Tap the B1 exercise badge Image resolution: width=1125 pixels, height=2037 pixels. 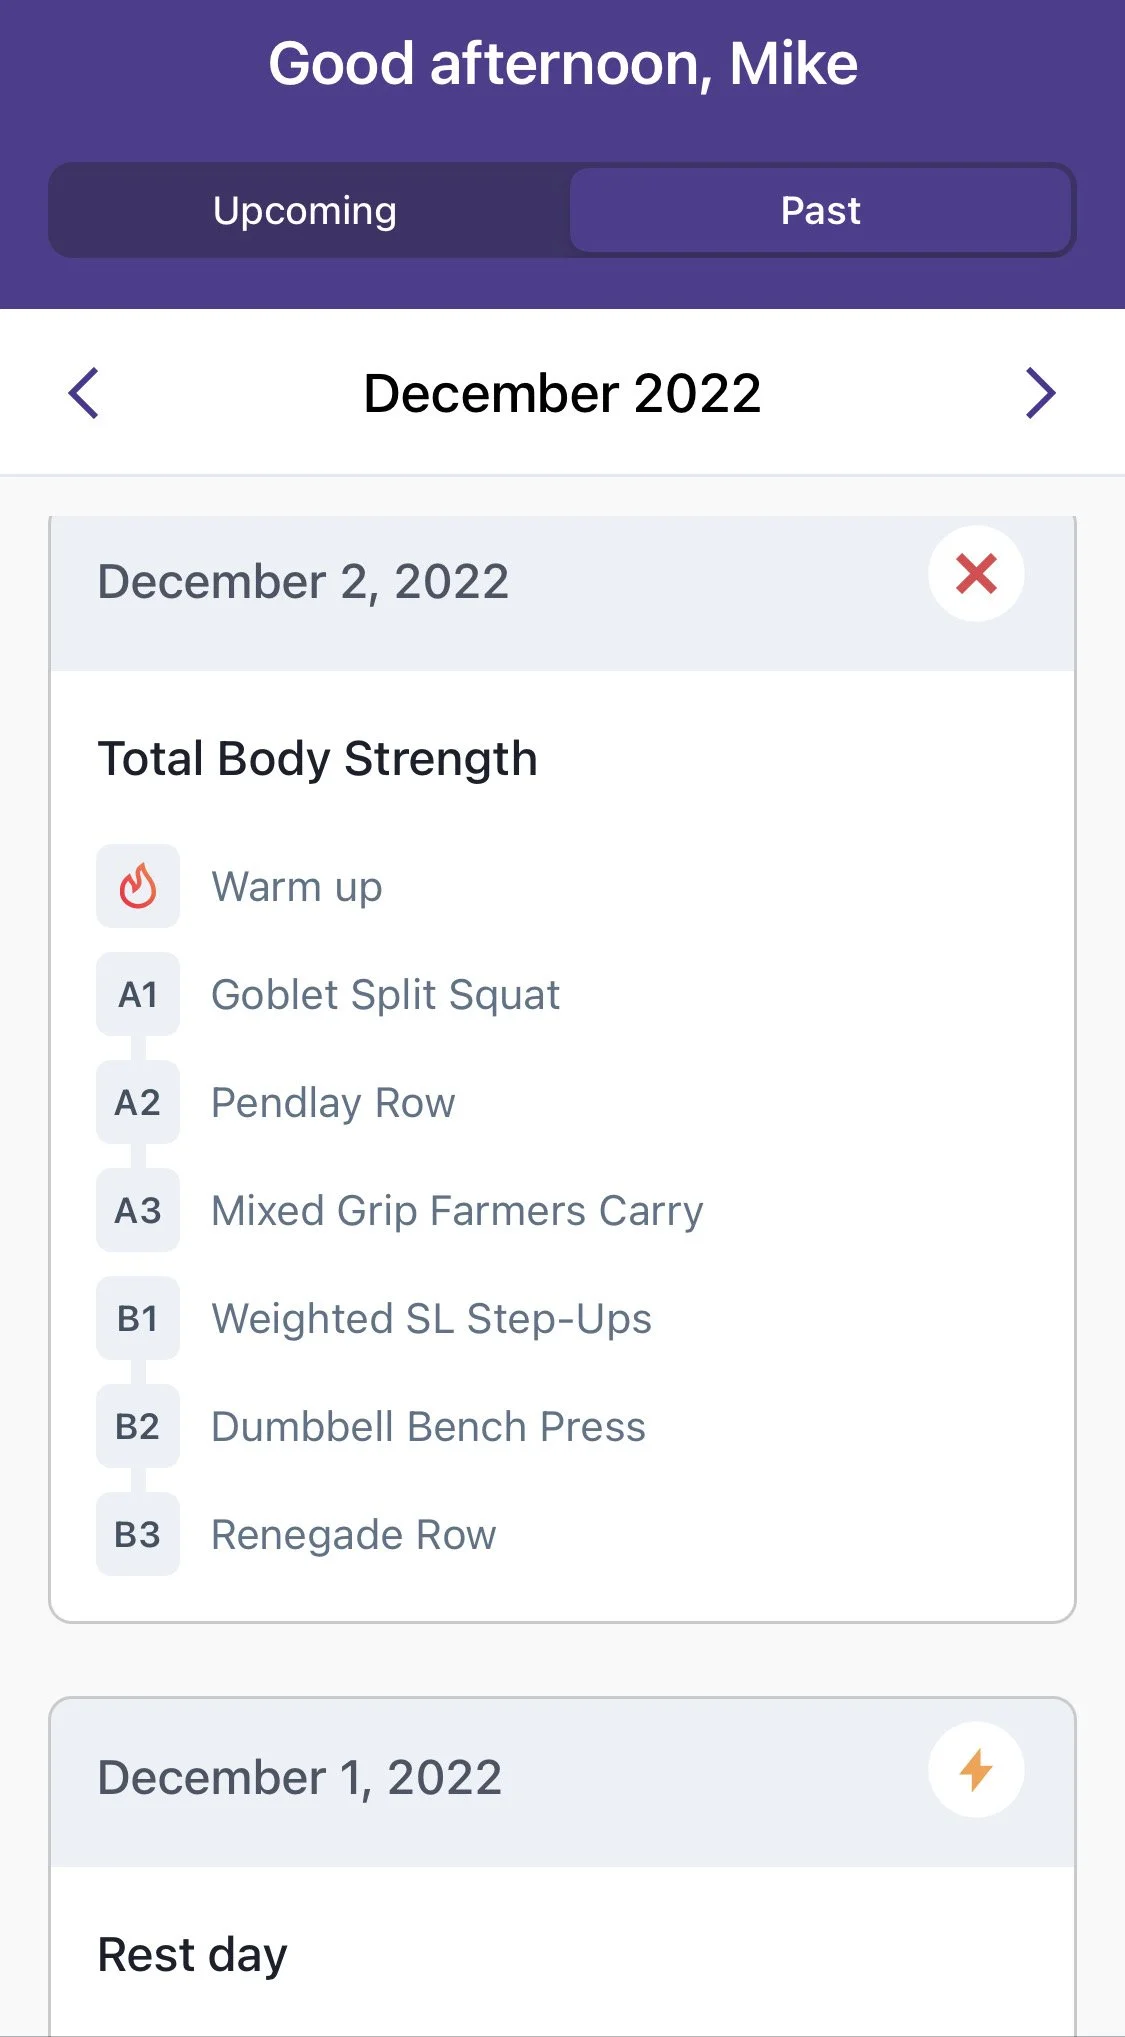coord(138,1318)
